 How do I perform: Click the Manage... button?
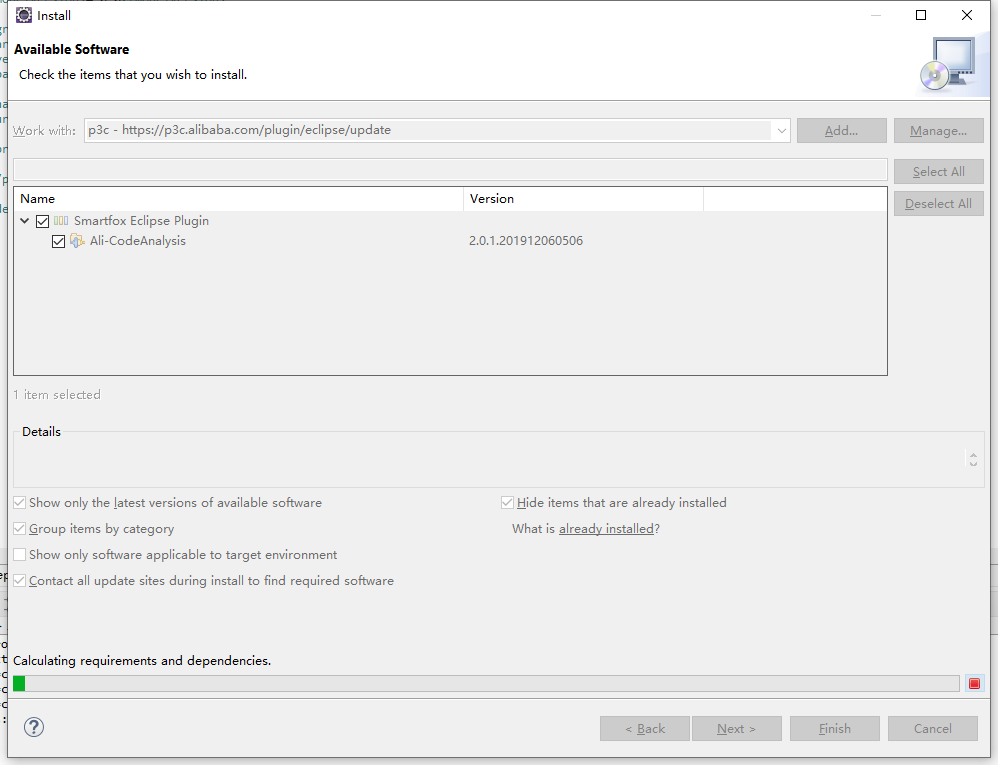938,130
